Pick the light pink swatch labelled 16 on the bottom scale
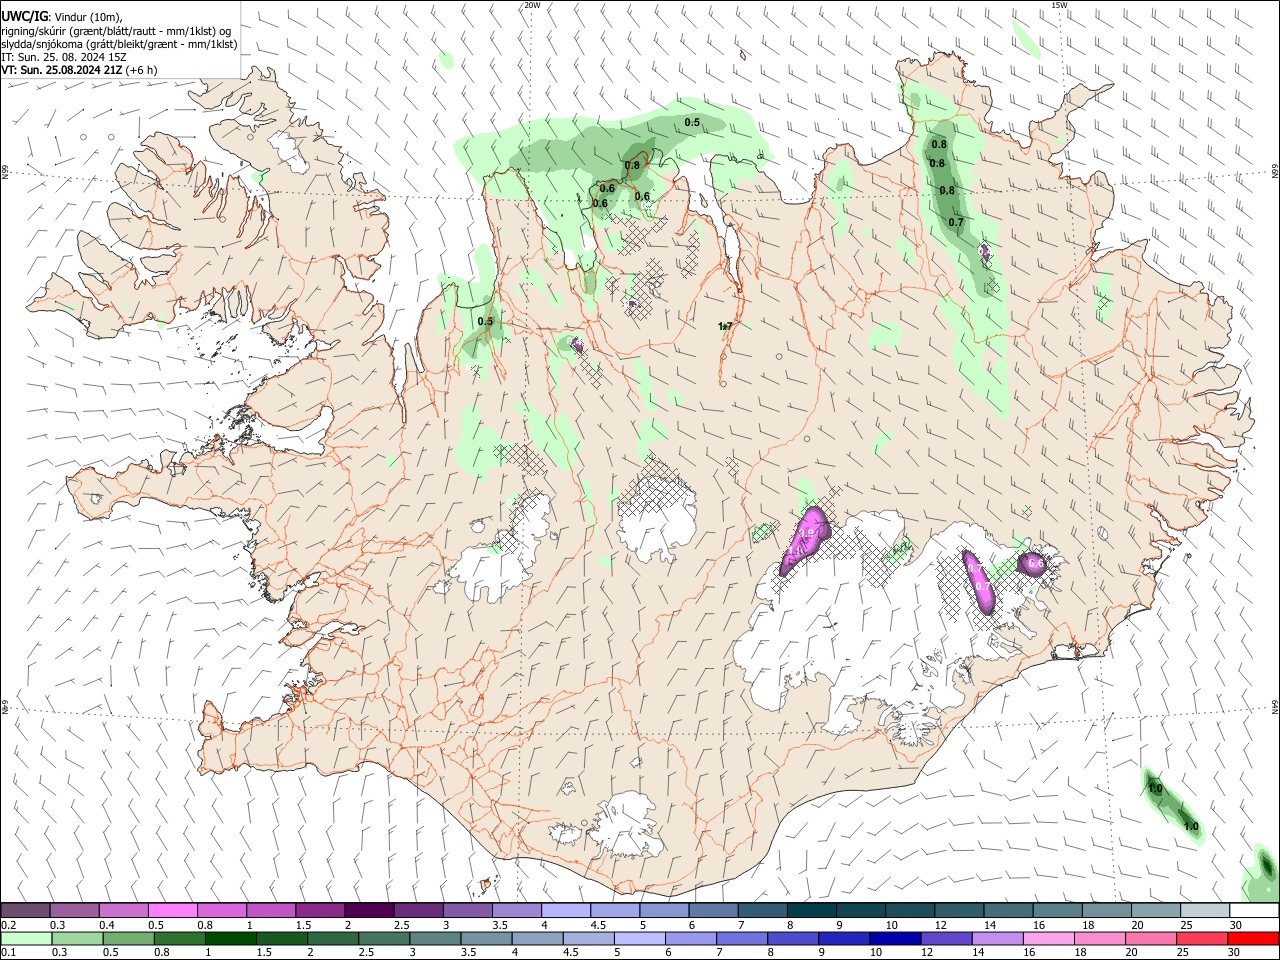 click(x=1048, y=938)
